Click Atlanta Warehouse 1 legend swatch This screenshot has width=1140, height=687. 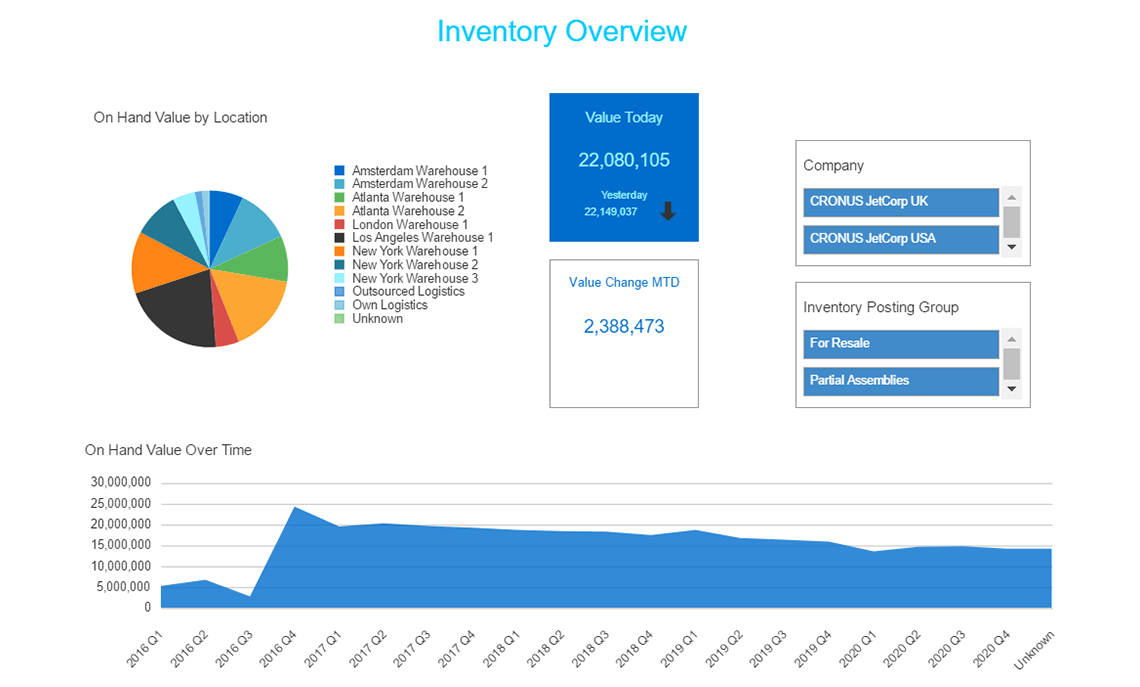click(x=340, y=197)
